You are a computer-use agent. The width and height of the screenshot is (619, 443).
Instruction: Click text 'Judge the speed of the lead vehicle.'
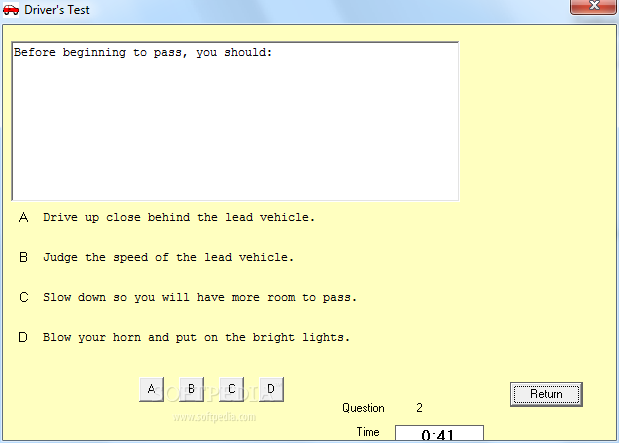[169, 257]
